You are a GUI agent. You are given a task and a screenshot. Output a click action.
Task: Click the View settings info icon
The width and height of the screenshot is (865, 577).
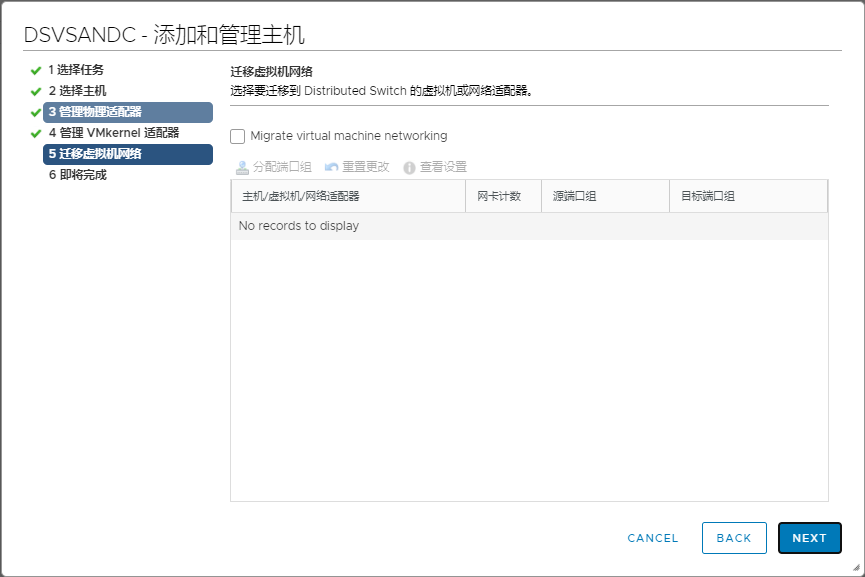coord(409,167)
